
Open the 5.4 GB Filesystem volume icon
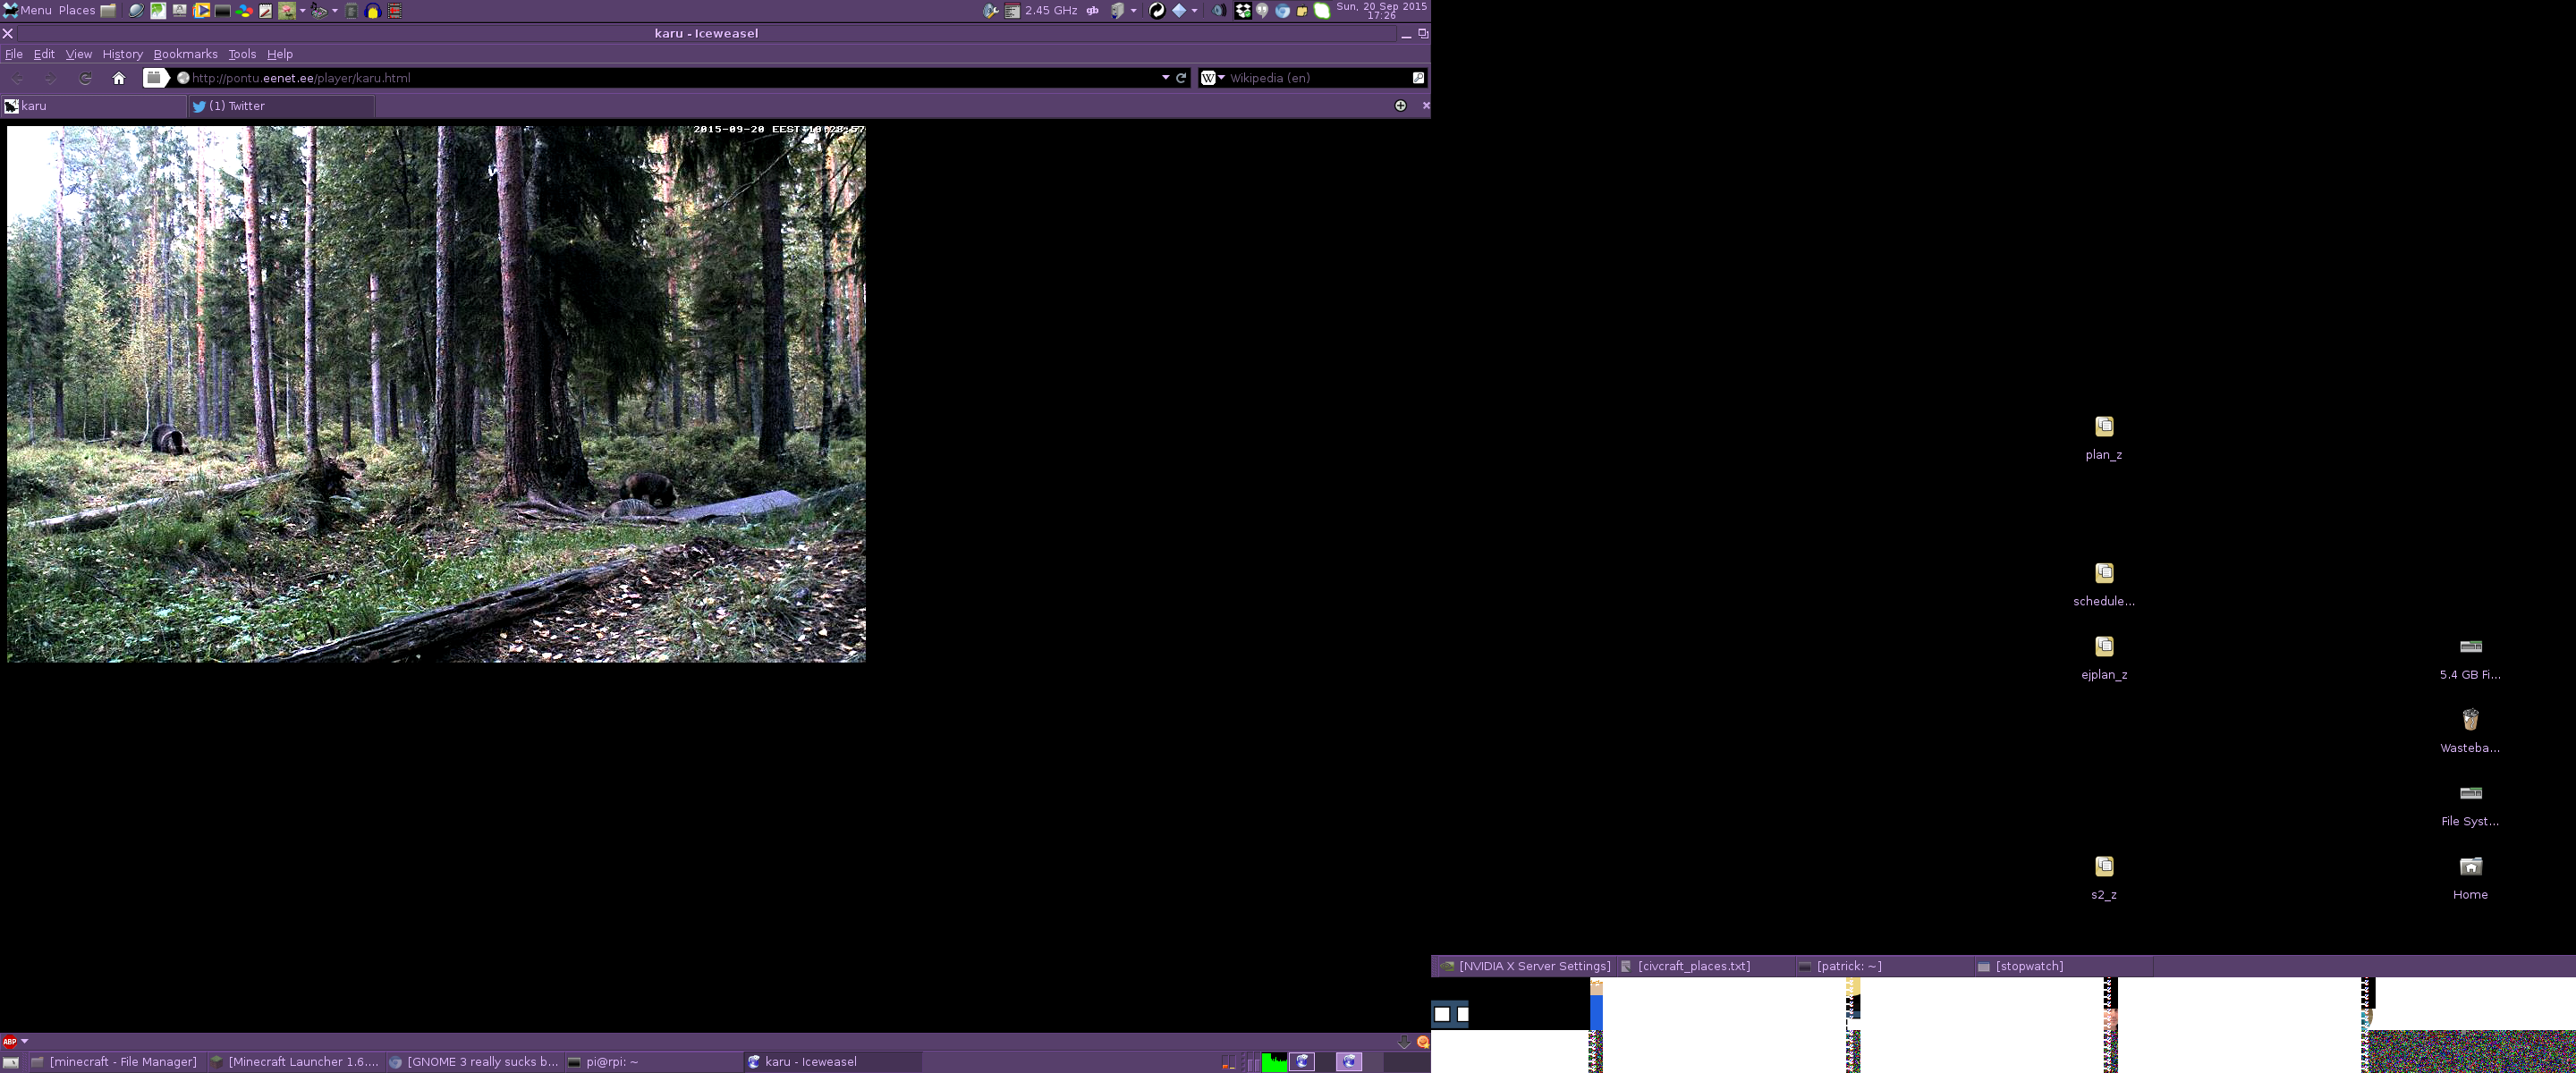(2470, 657)
